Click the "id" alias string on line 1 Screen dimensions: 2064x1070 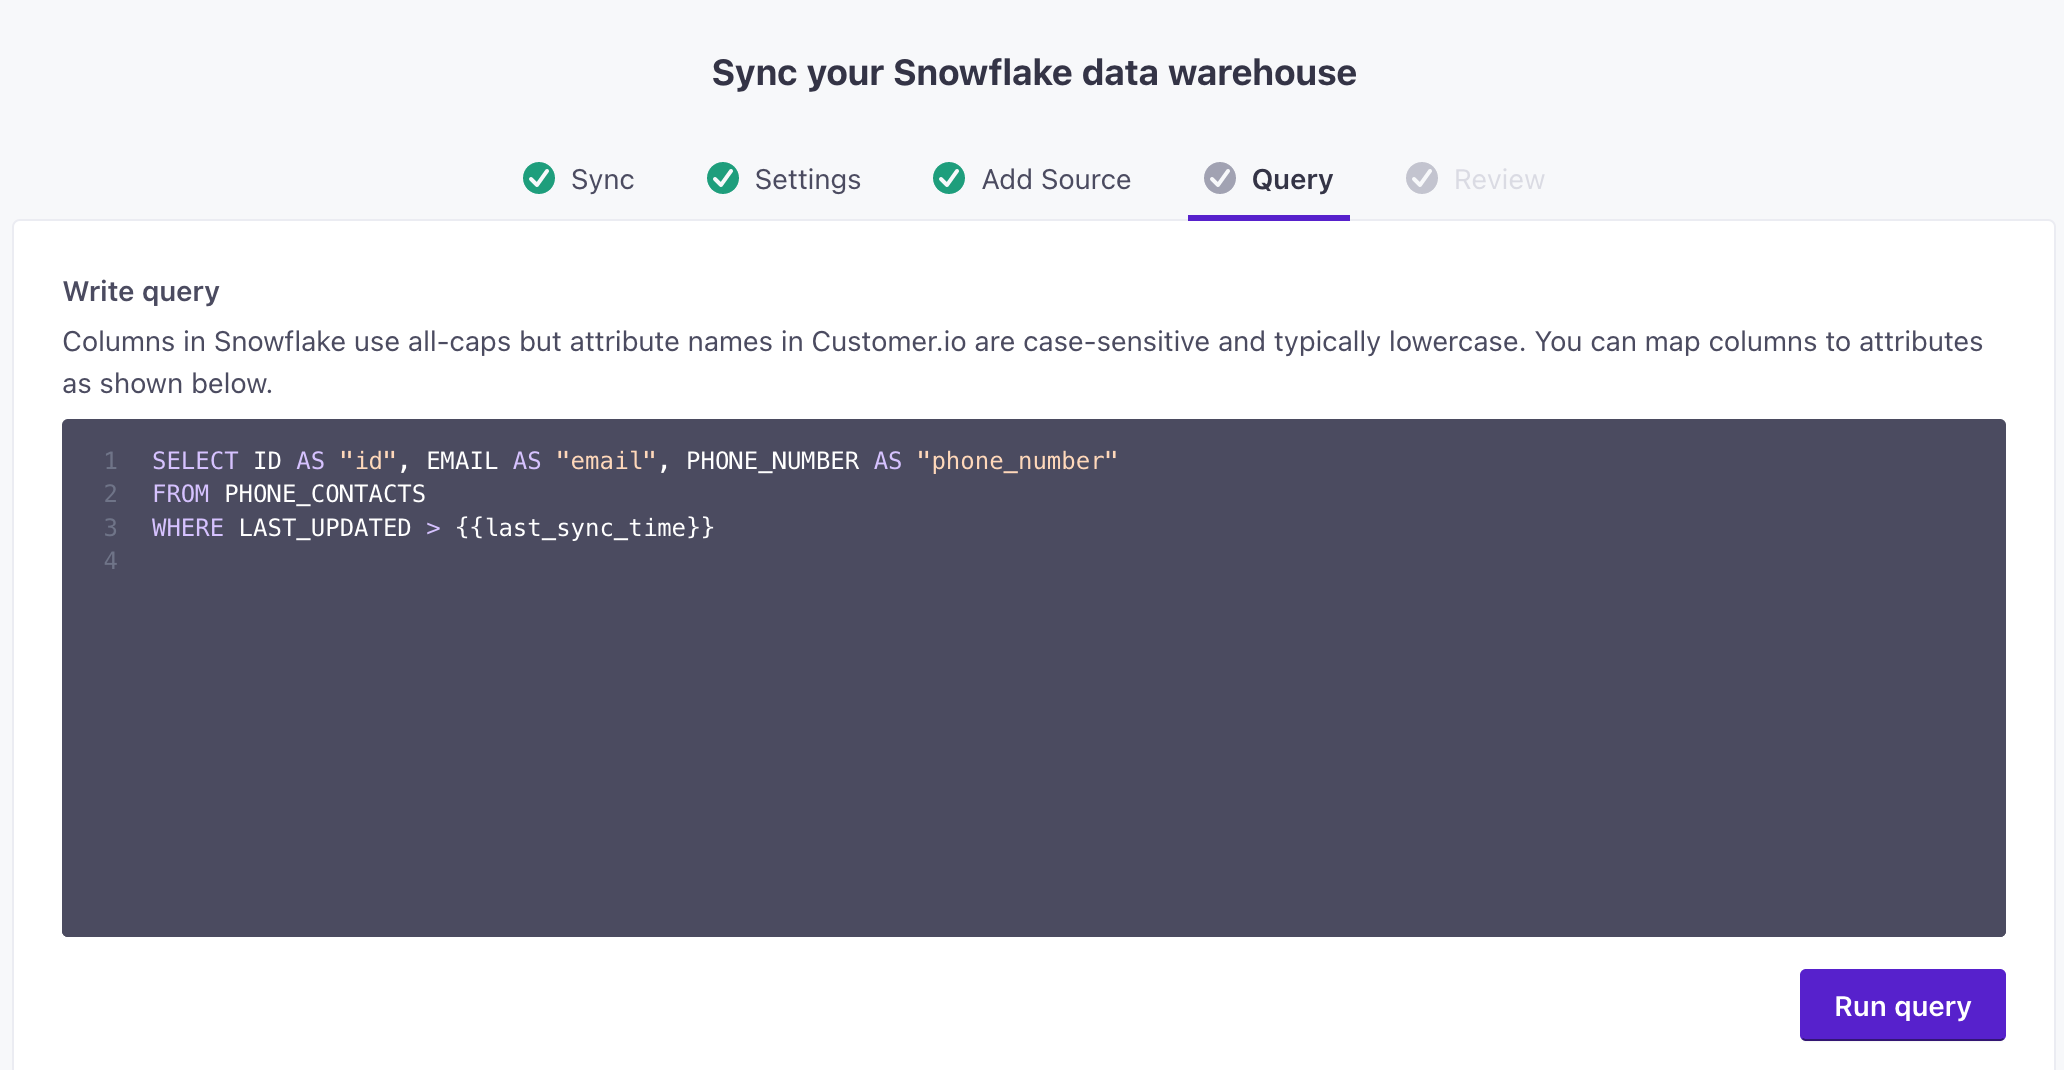[368, 461]
